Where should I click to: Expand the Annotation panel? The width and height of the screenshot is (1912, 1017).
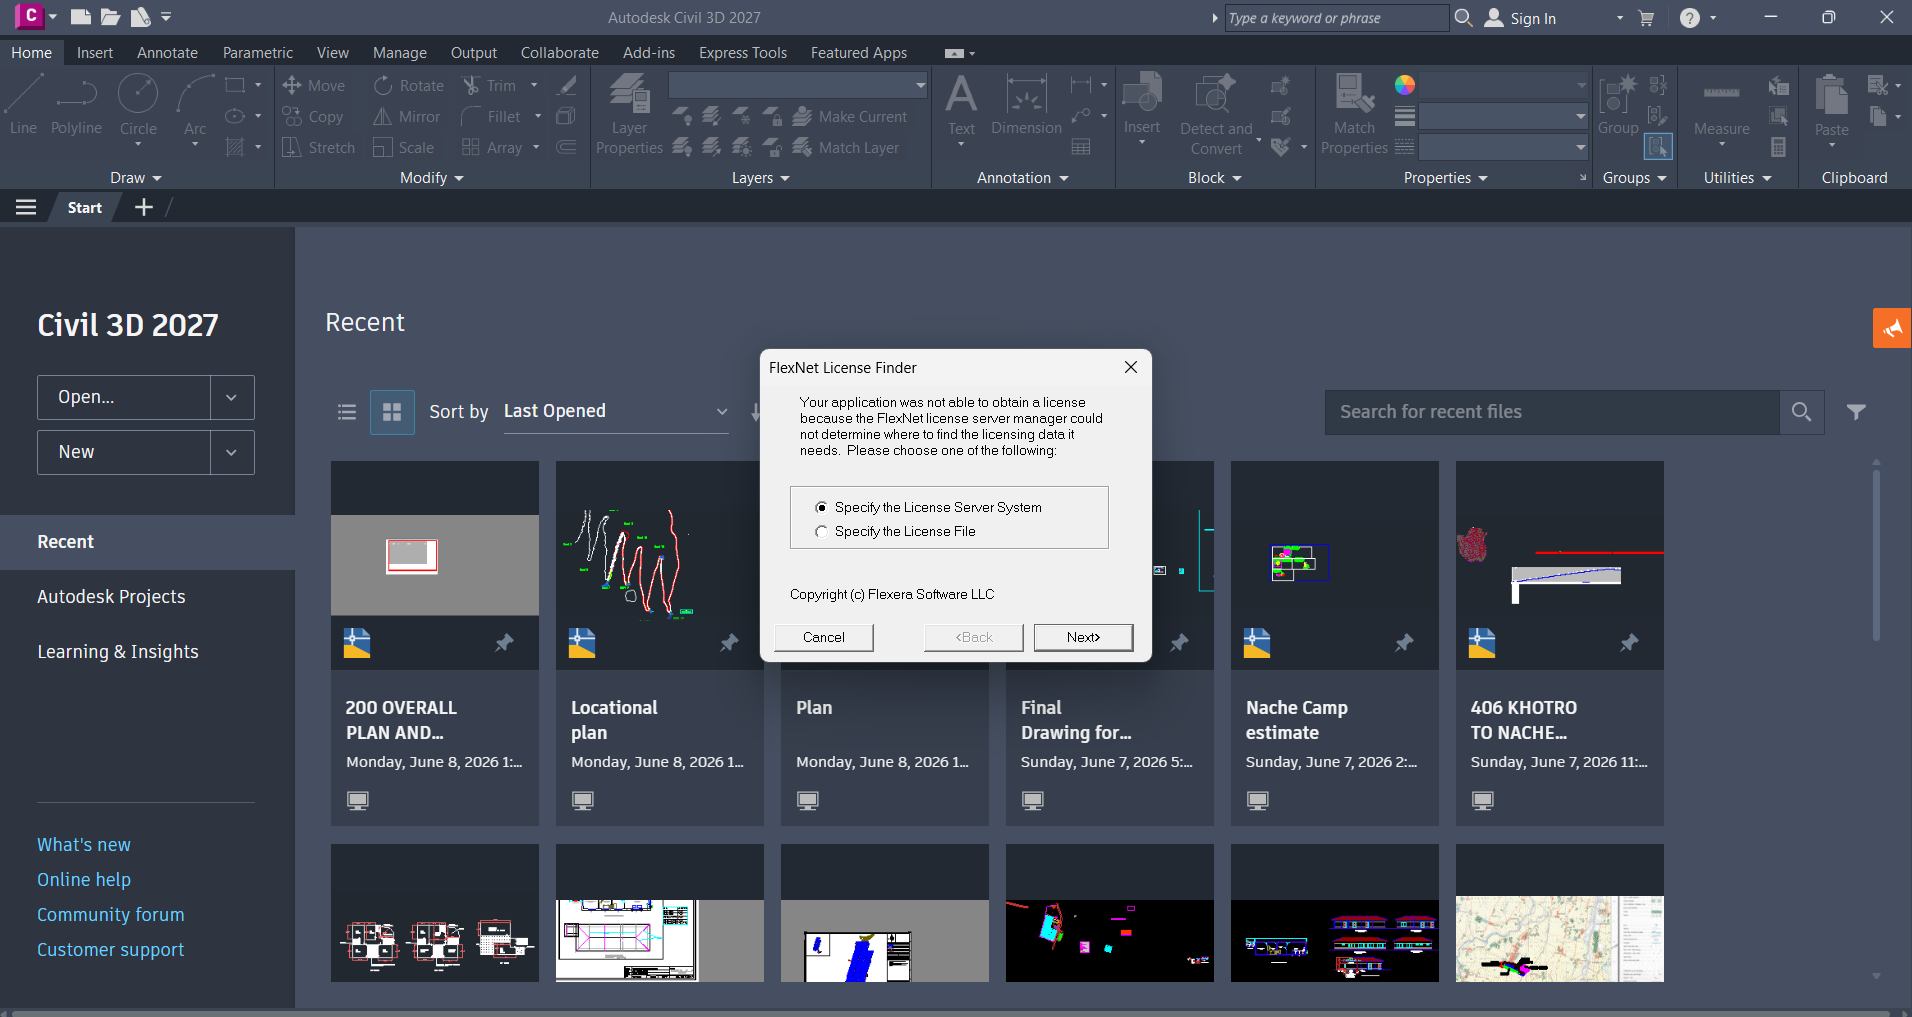1023,178
